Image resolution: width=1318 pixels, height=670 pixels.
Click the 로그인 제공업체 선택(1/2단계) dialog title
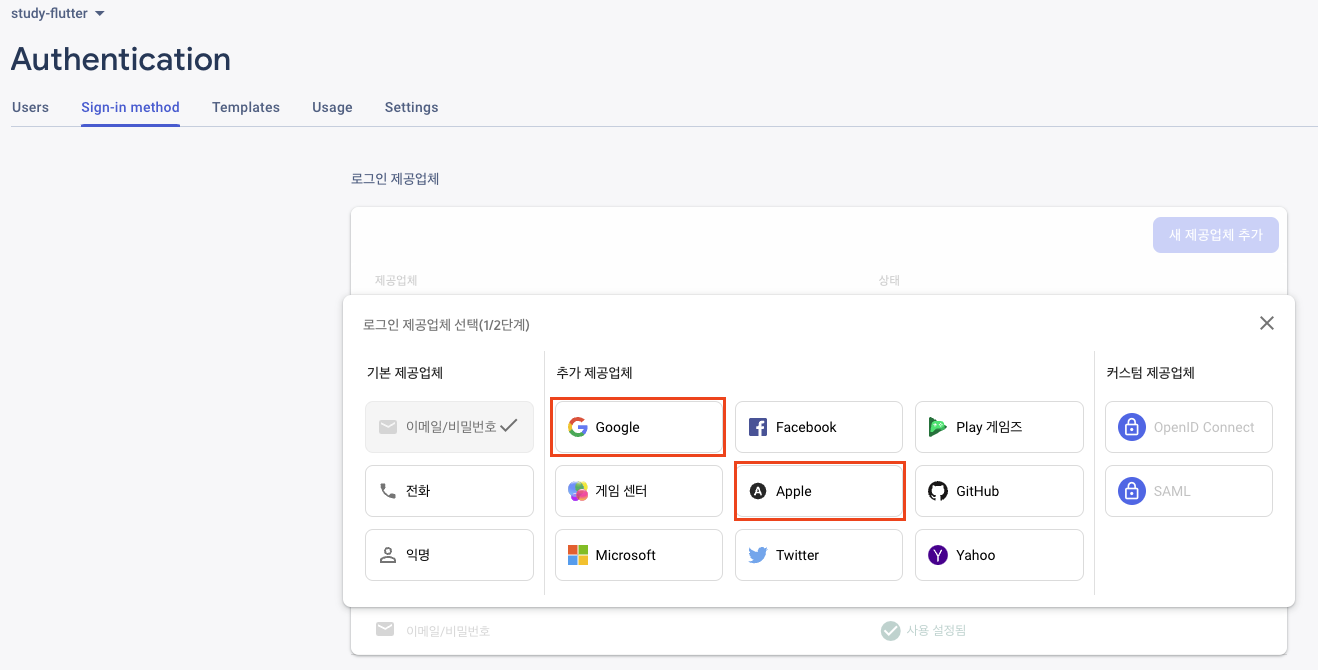(446, 324)
